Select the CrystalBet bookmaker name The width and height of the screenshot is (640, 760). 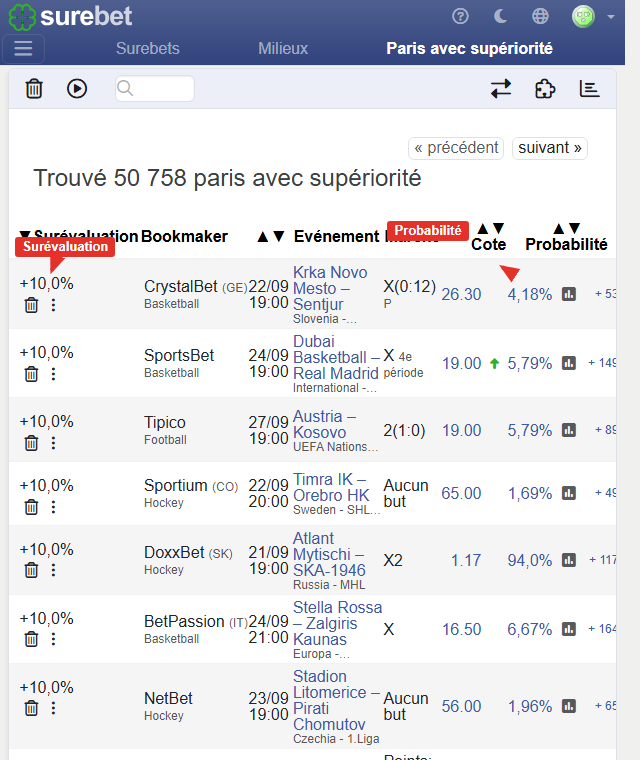click(180, 286)
